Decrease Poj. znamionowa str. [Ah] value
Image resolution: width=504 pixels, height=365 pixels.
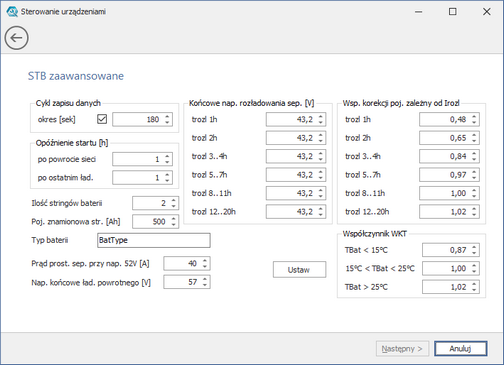(x=174, y=225)
